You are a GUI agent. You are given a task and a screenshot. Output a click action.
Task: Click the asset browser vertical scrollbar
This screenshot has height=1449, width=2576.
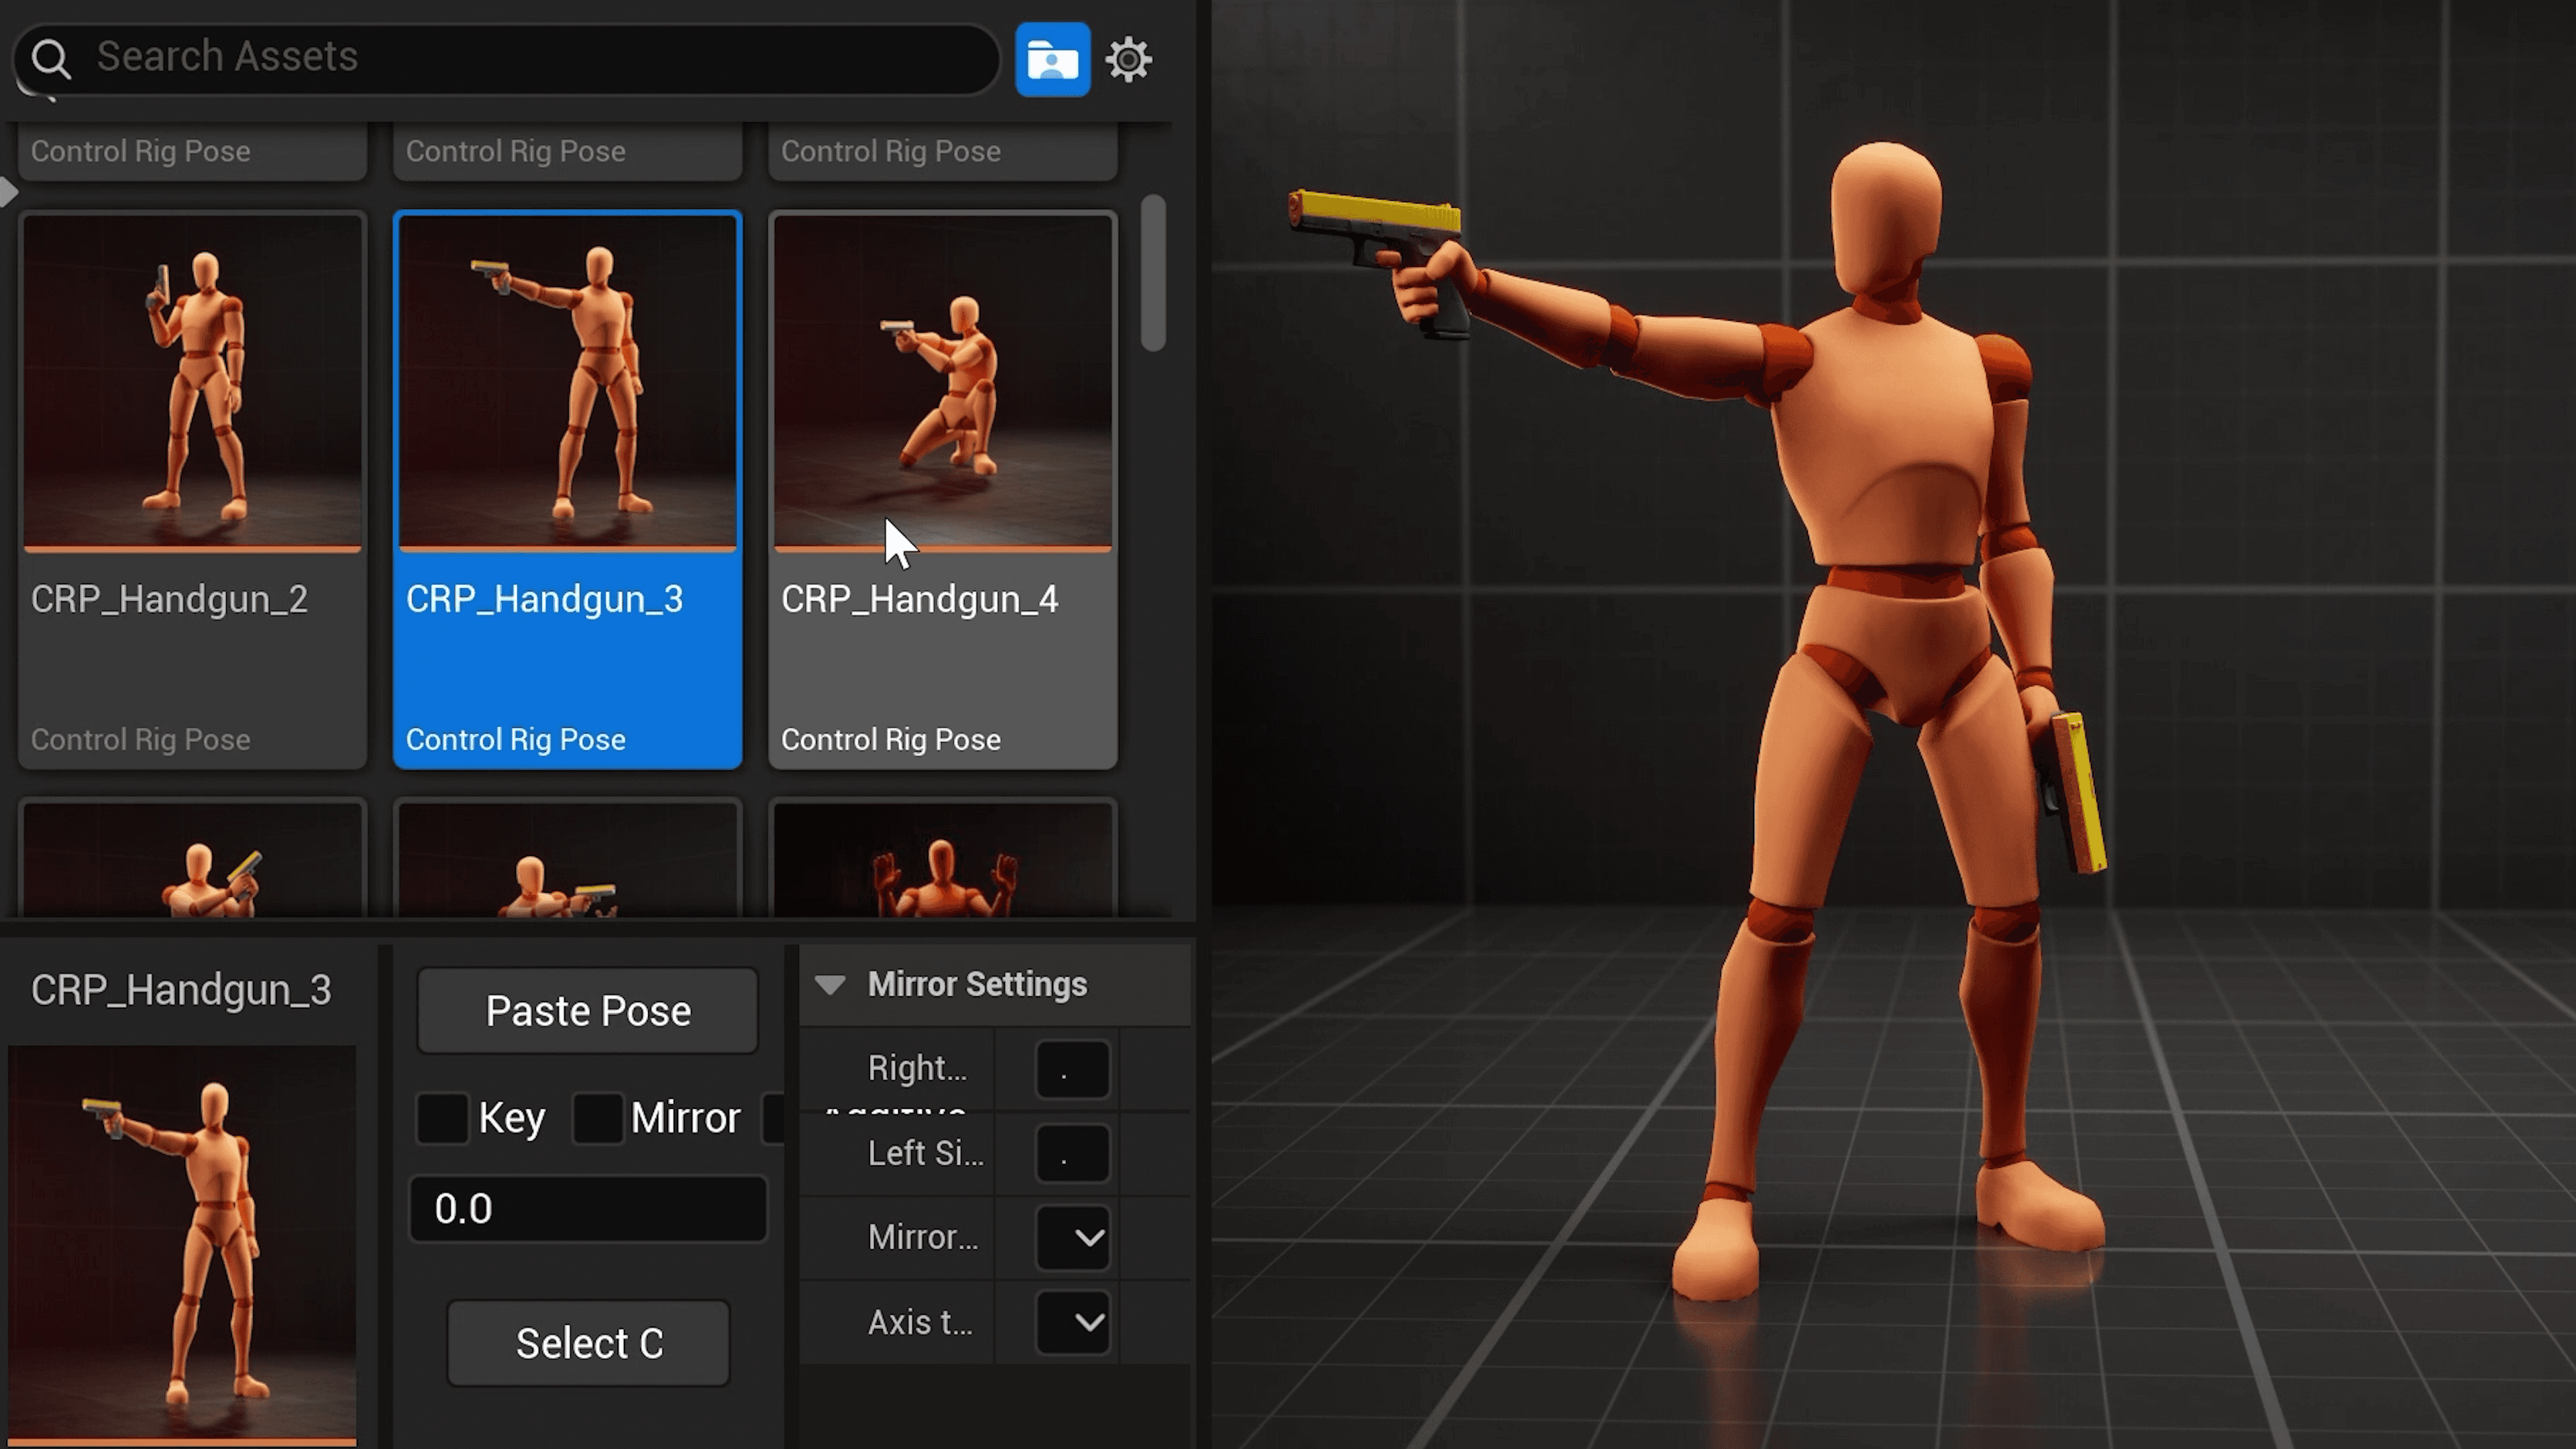click(1153, 274)
